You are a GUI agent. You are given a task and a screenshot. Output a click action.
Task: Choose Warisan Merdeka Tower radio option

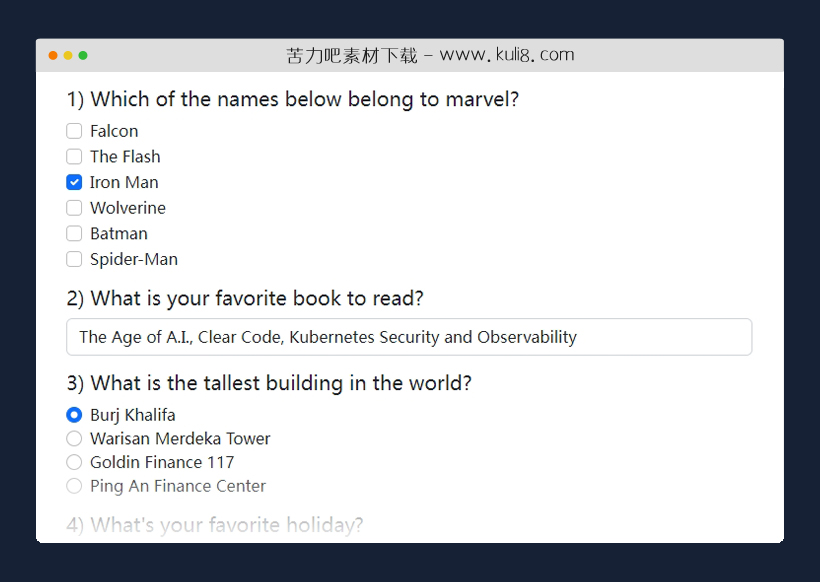74,439
